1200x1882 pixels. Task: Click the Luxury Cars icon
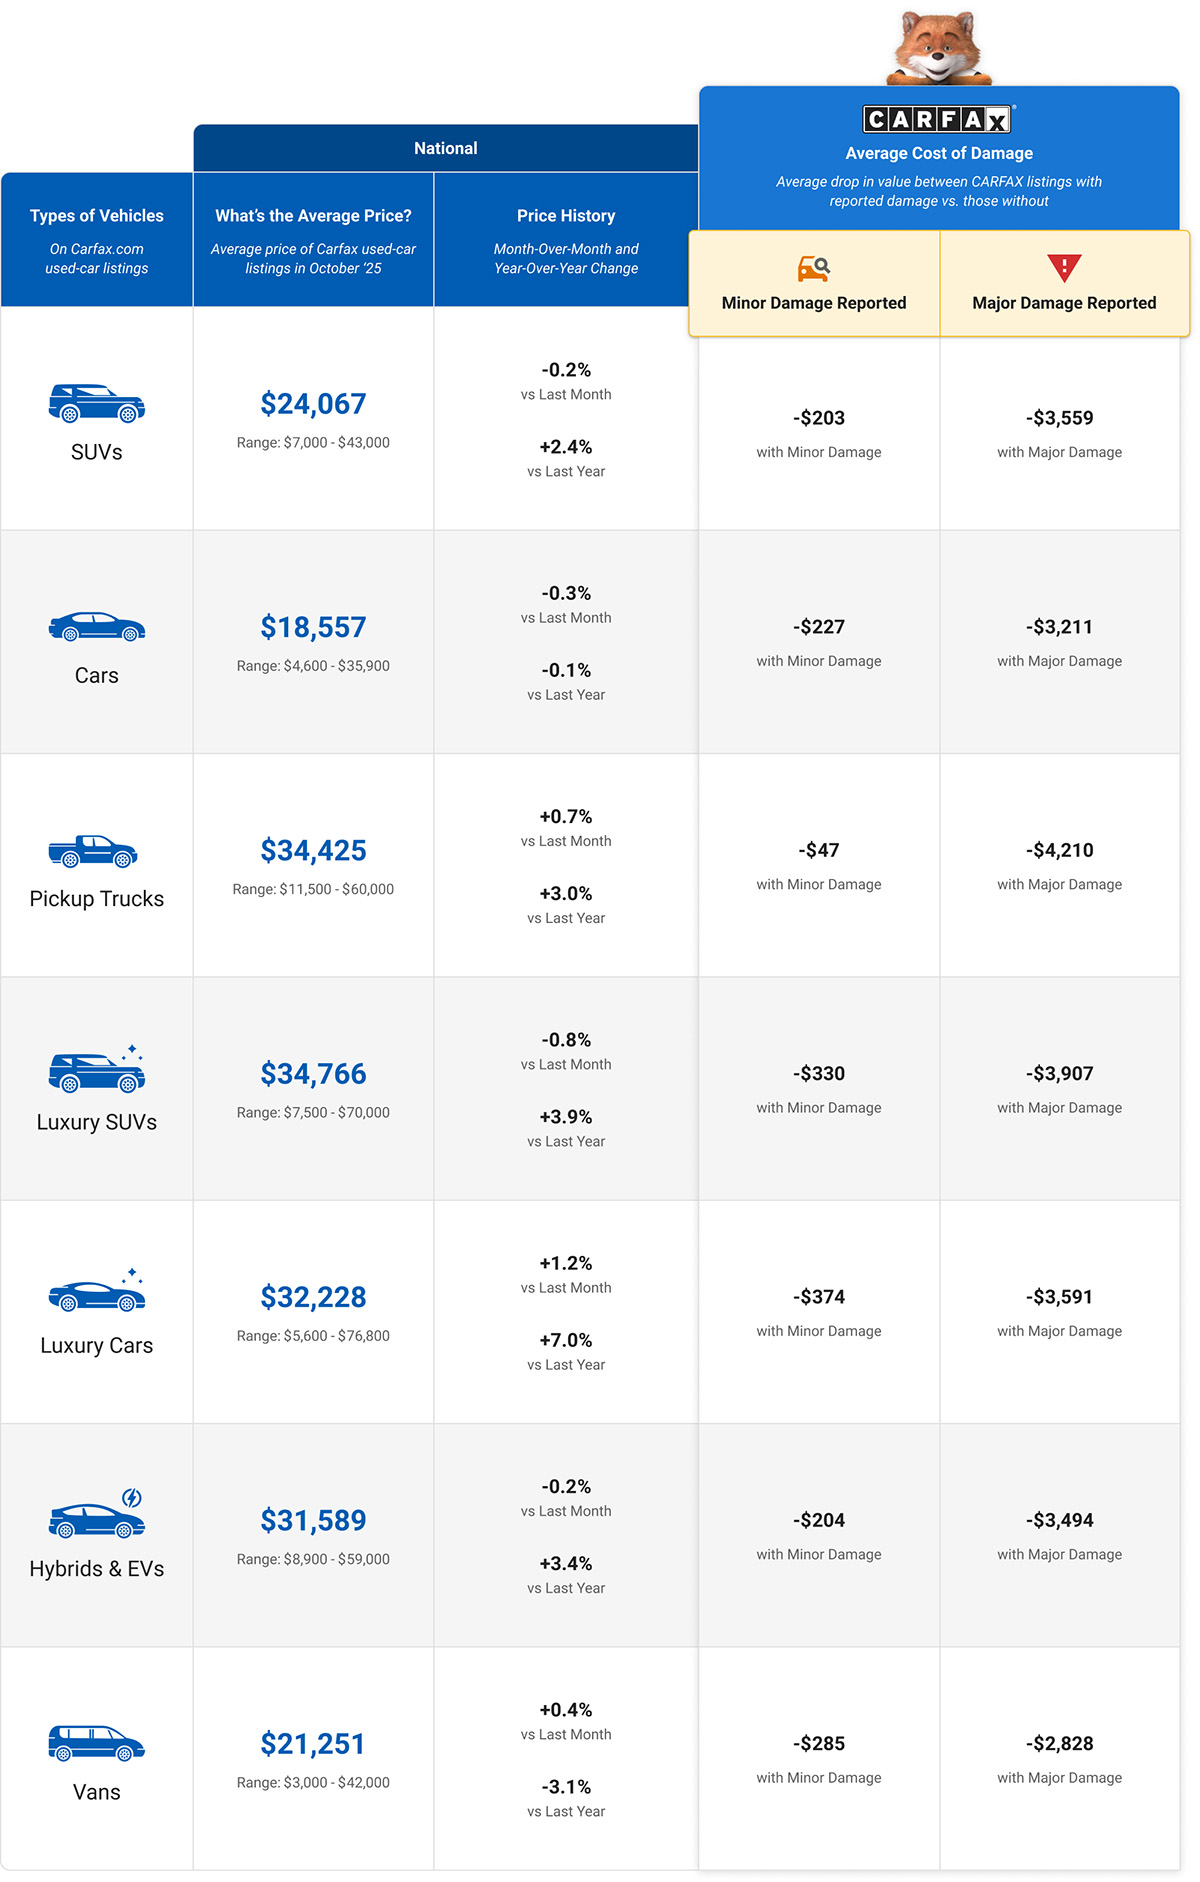point(97,1294)
